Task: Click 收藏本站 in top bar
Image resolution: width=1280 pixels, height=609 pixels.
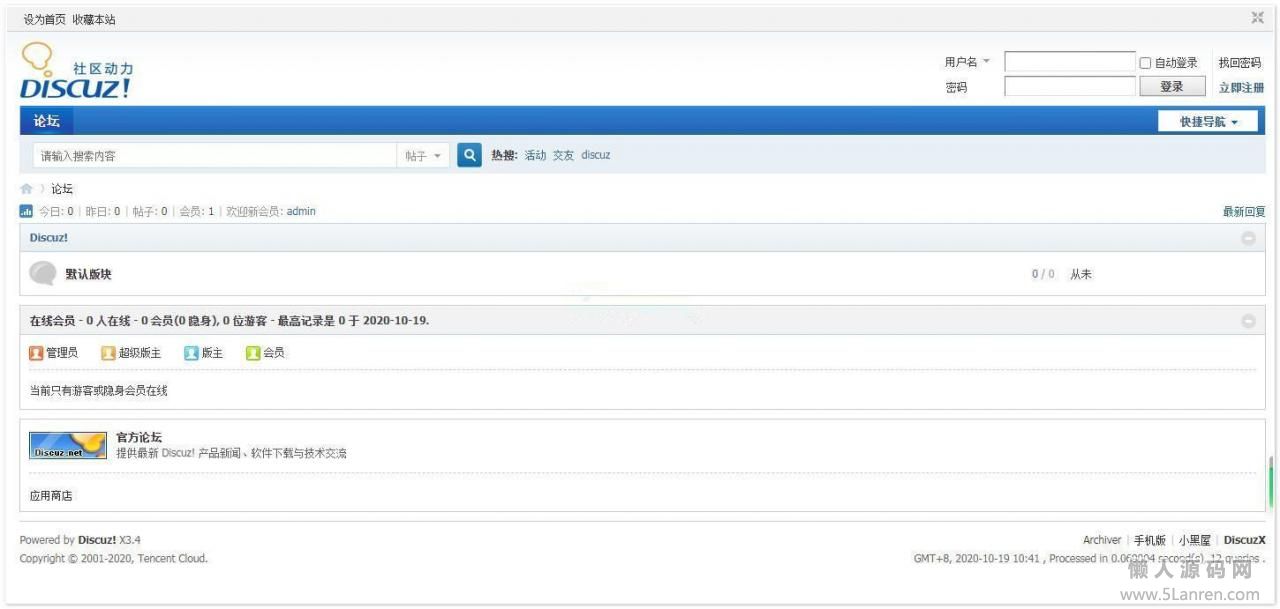Action: [x=93, y=19]
